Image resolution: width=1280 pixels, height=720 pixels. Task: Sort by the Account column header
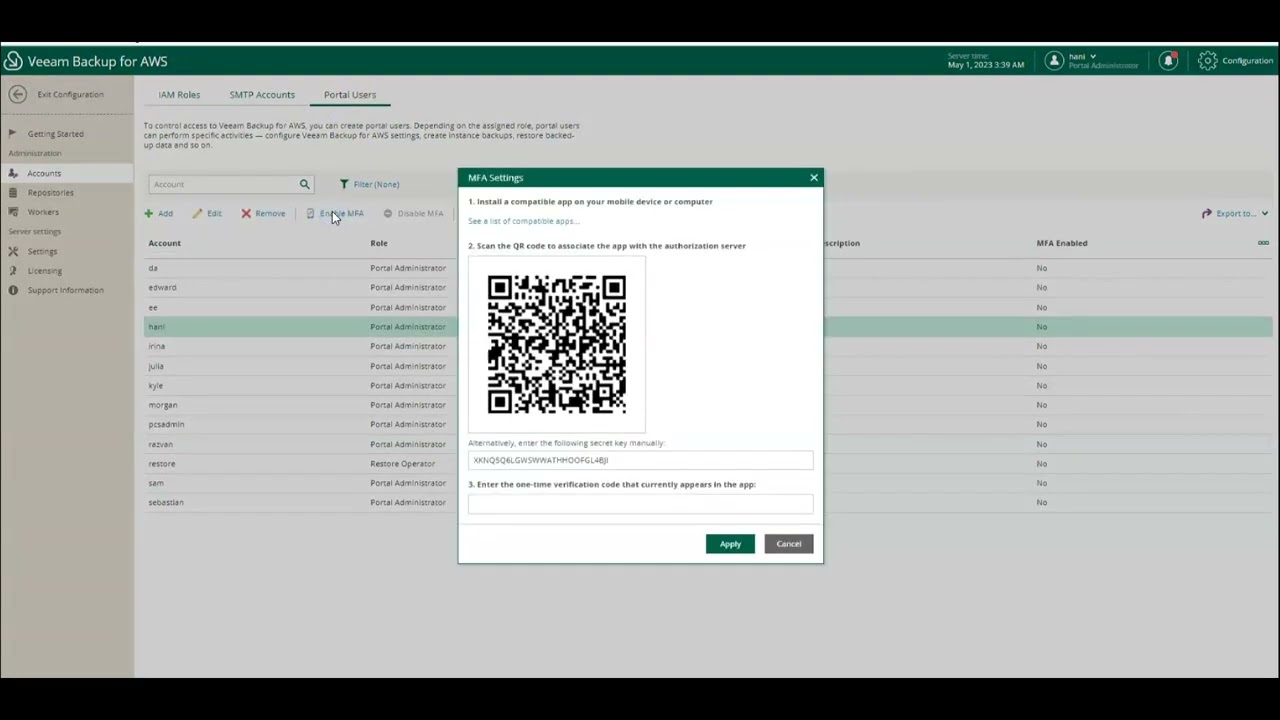click(x=165, y=243)
